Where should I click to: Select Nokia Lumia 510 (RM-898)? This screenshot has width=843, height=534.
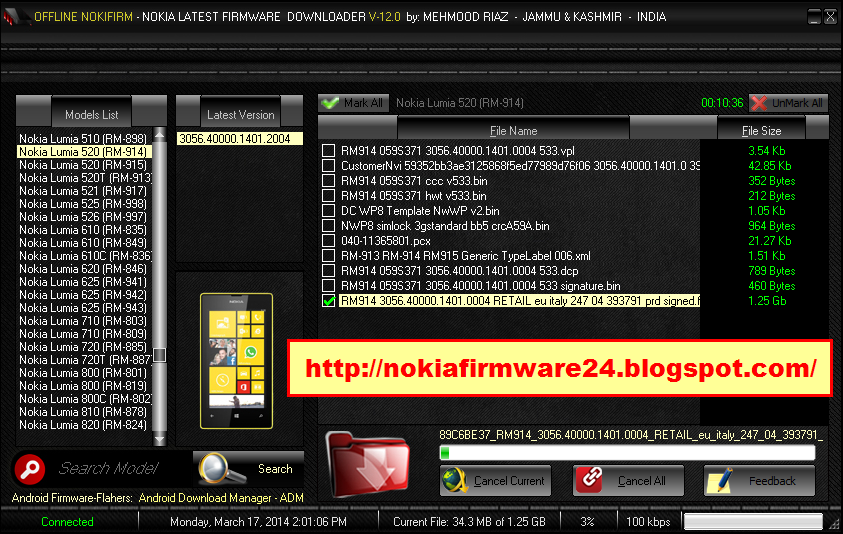pos(83,139)
